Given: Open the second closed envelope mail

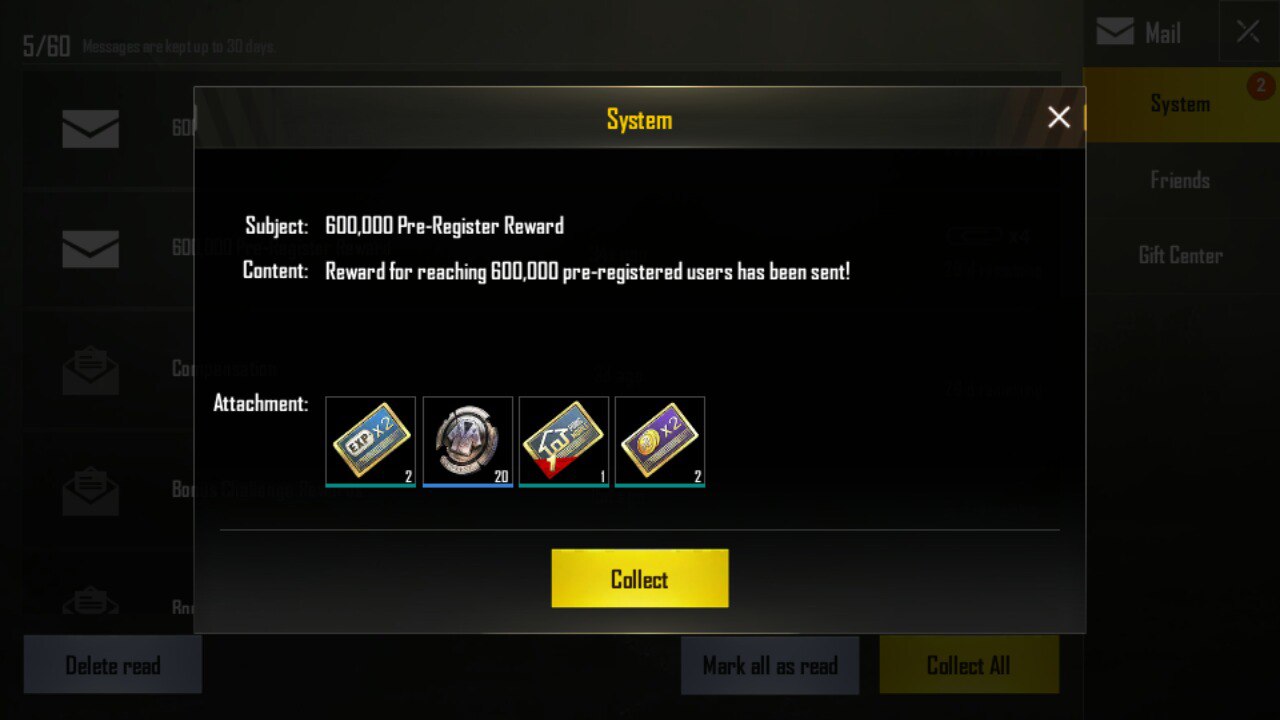Looking at the screenshot, I should point(91,249).
